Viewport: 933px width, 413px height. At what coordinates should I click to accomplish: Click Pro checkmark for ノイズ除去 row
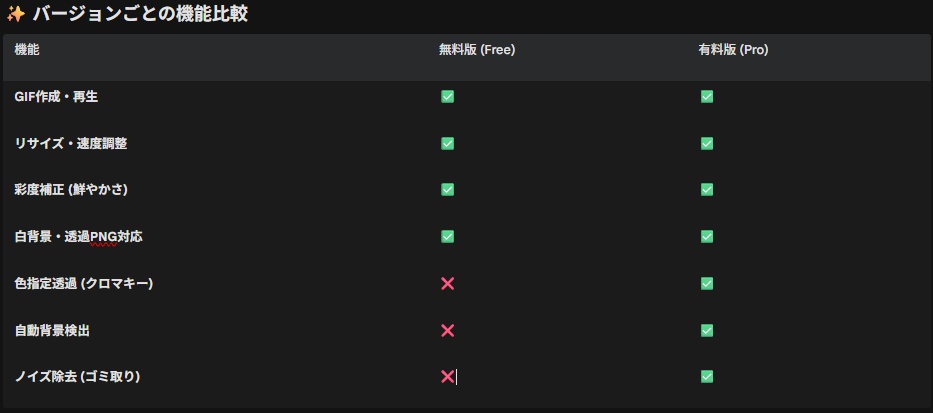(707, 377)
